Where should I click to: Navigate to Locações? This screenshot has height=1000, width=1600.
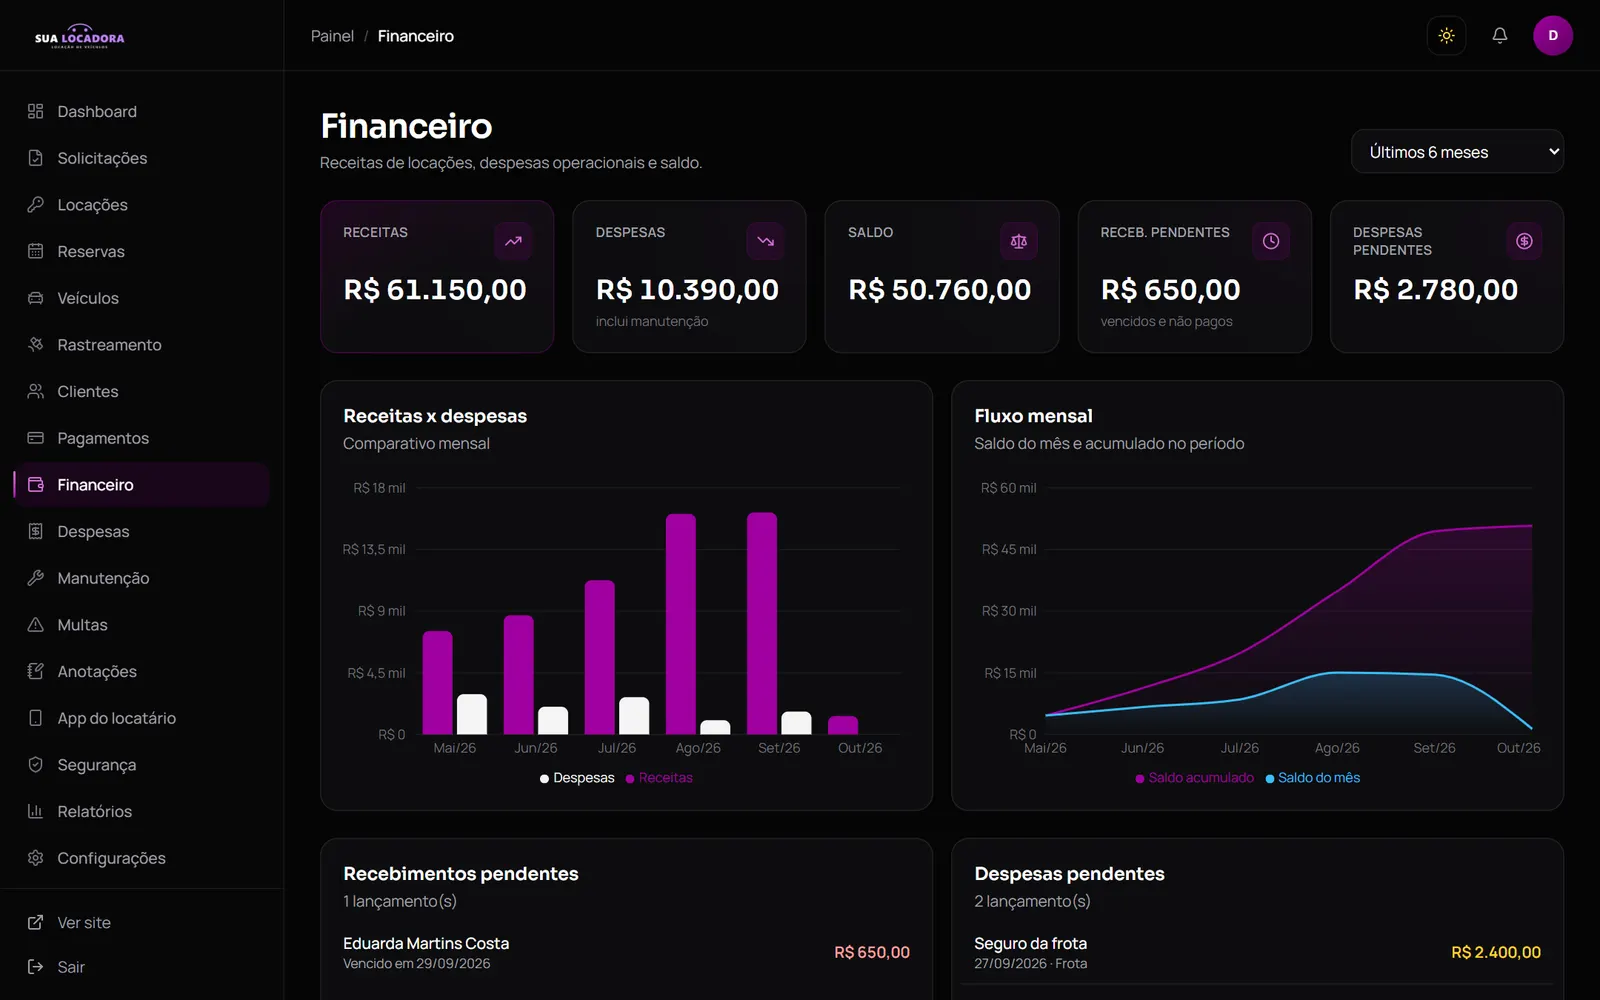tap(142, 205)
